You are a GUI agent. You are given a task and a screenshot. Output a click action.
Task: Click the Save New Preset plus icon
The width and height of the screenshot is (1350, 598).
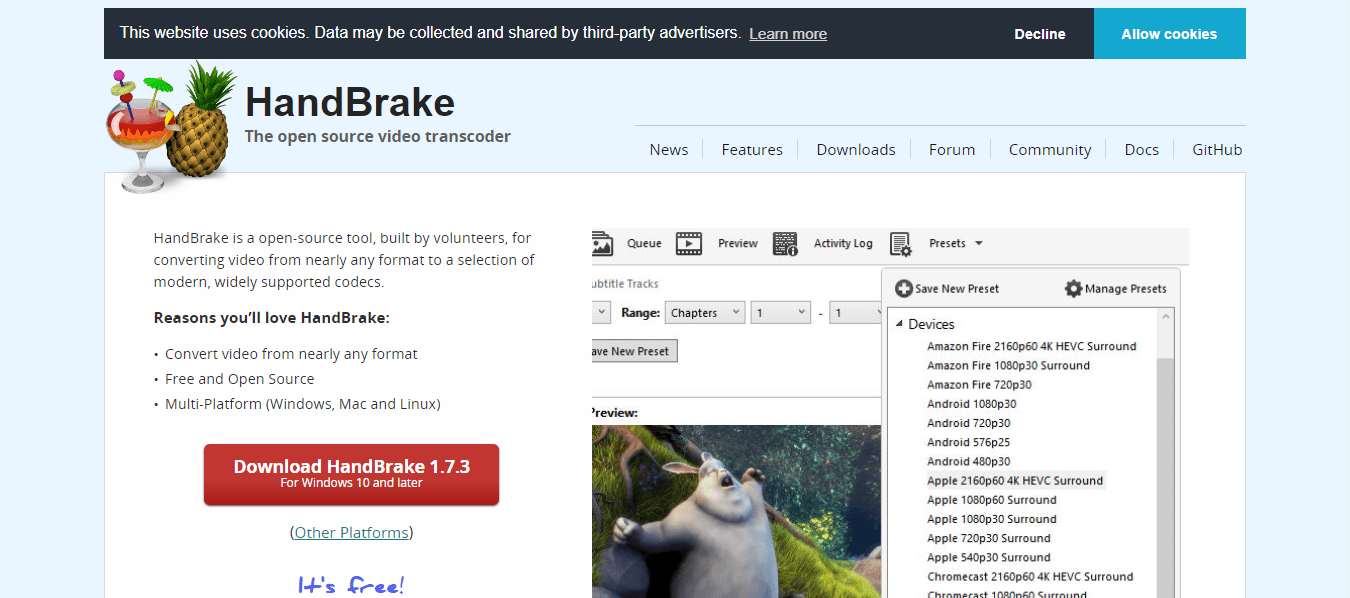[x=903, y=288]
